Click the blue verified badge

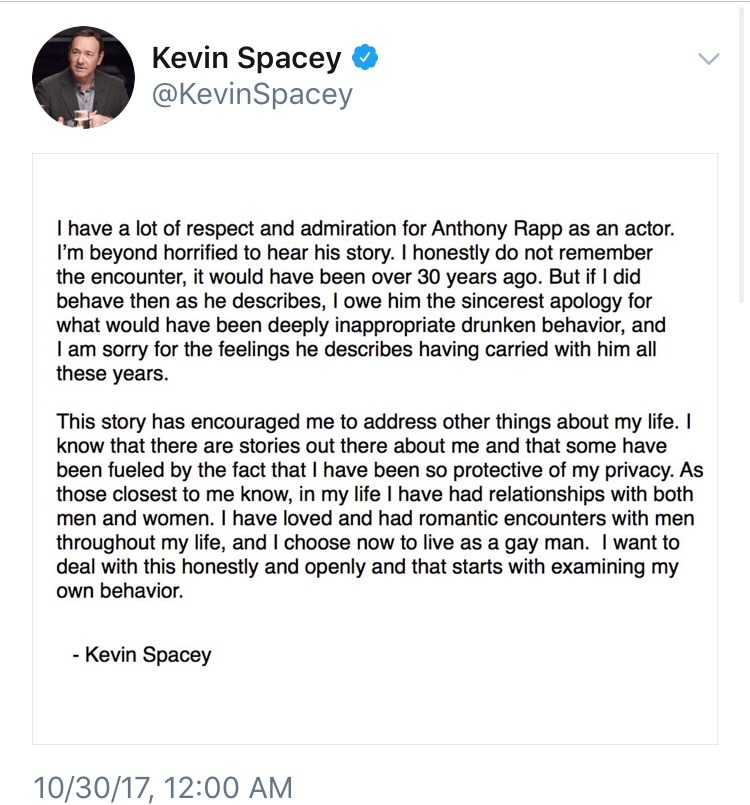coord(365,59)
